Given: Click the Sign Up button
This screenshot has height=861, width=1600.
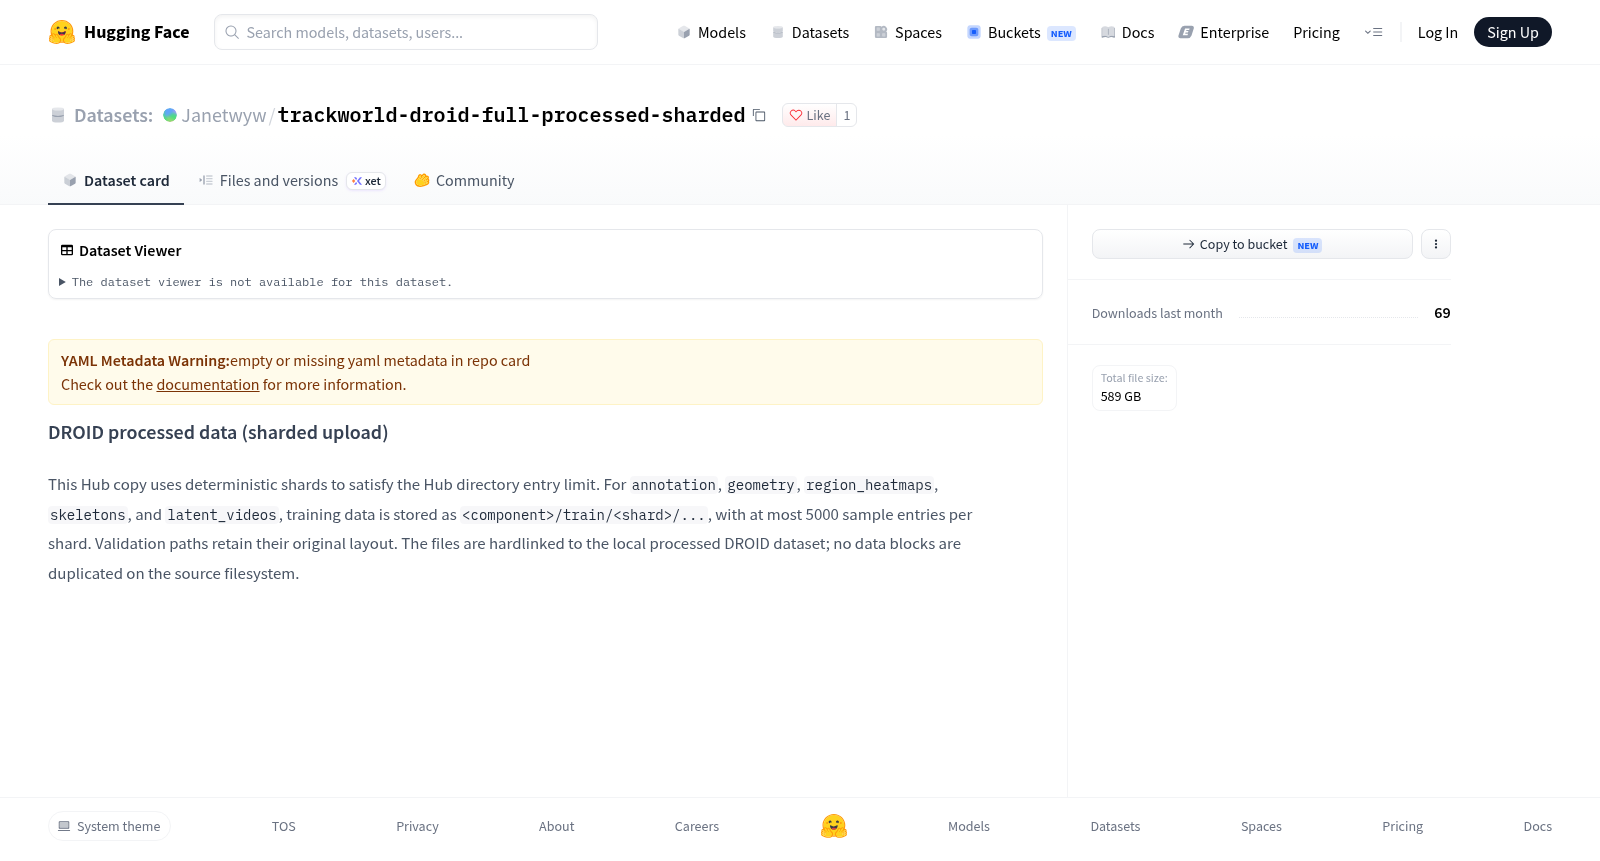Looking at the screenshot, I should [x=1512, y=32].
